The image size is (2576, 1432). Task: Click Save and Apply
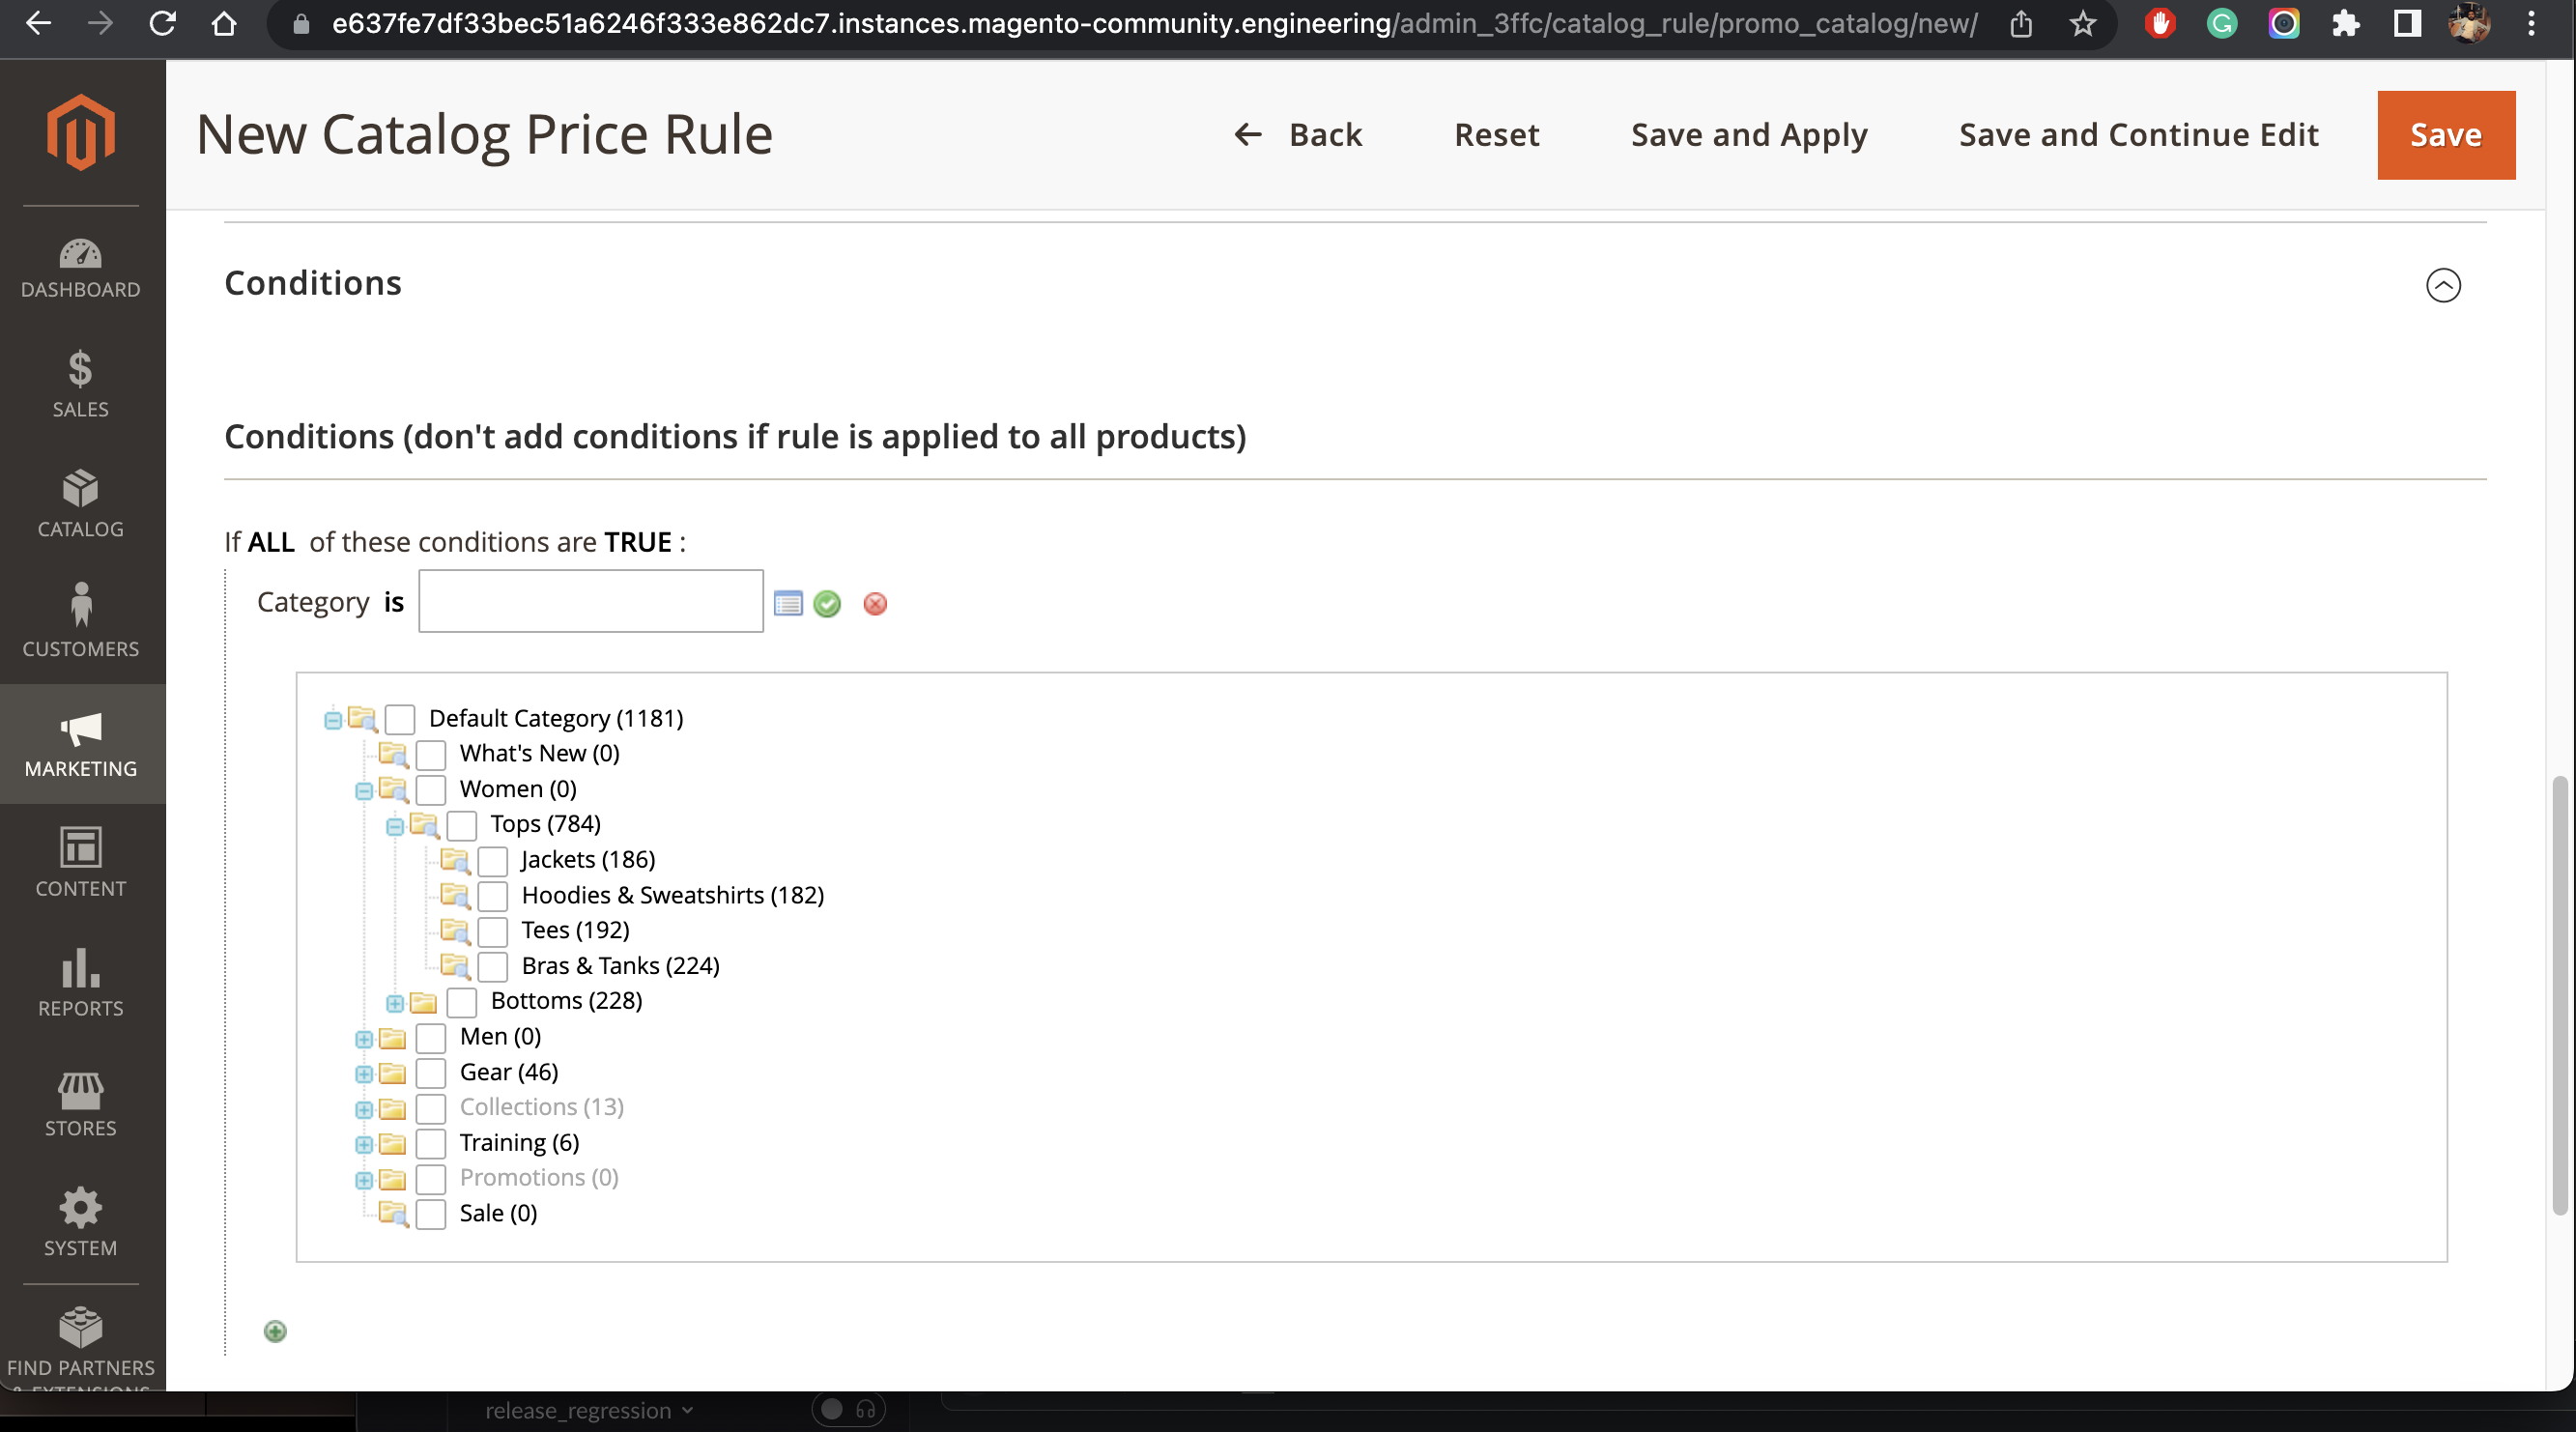click(x=1748, y=134)
